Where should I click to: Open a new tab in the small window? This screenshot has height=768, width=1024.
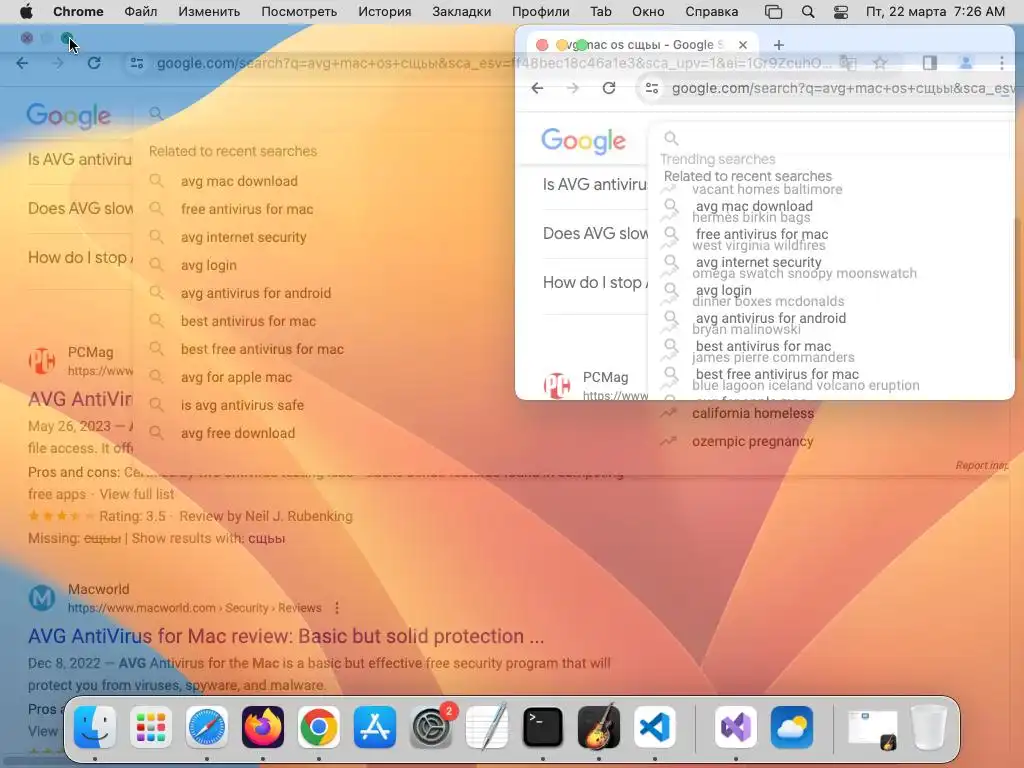pos(778,45)
